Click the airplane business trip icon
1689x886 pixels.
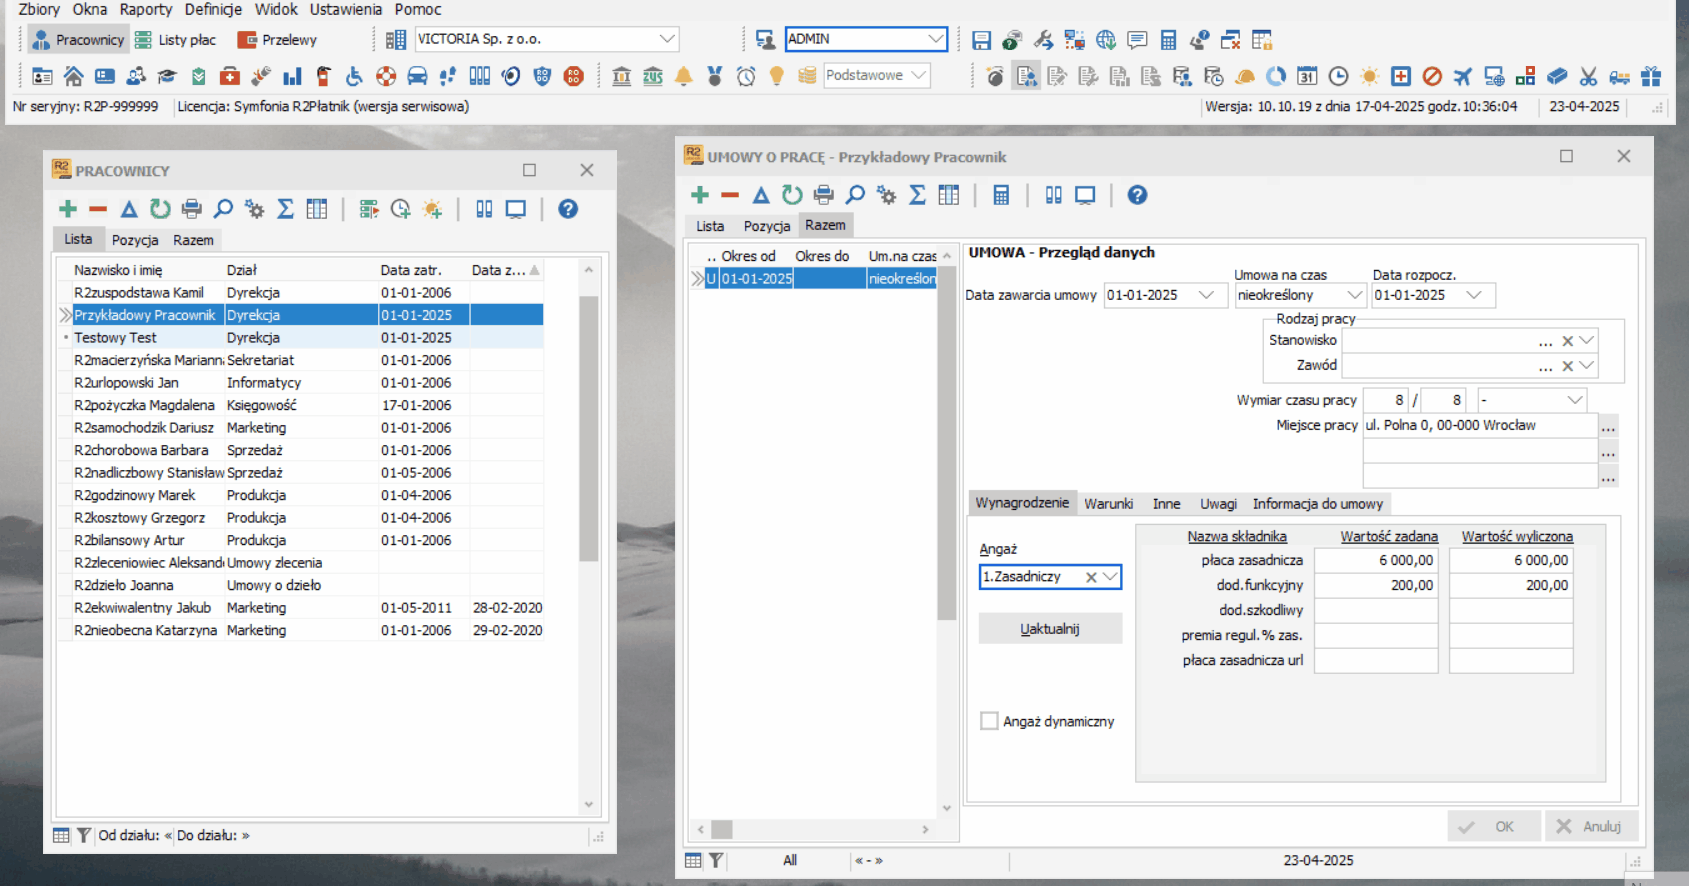[1463, 76]
